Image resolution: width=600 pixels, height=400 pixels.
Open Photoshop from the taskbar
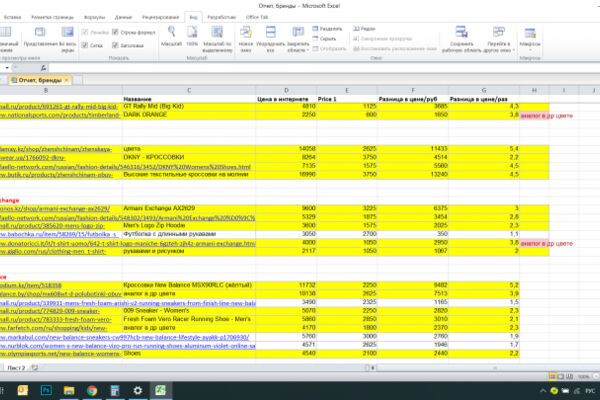46,390
